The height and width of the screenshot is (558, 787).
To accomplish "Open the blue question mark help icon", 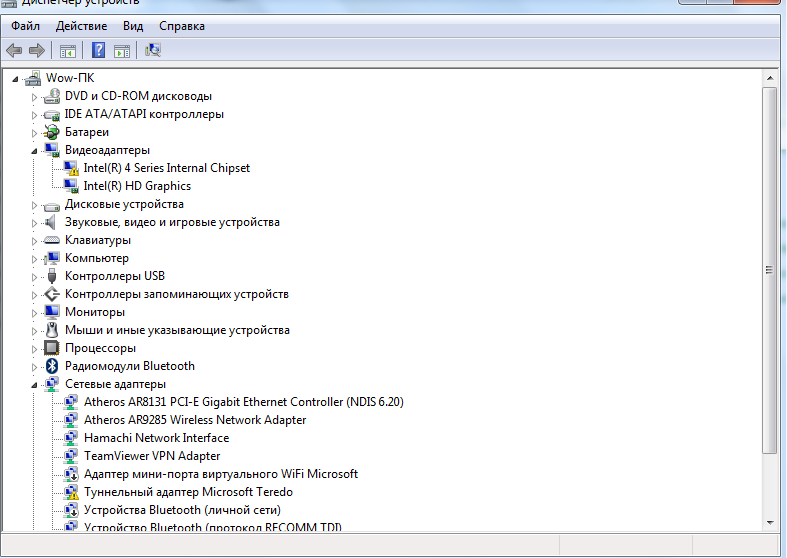I will point(98,50).
